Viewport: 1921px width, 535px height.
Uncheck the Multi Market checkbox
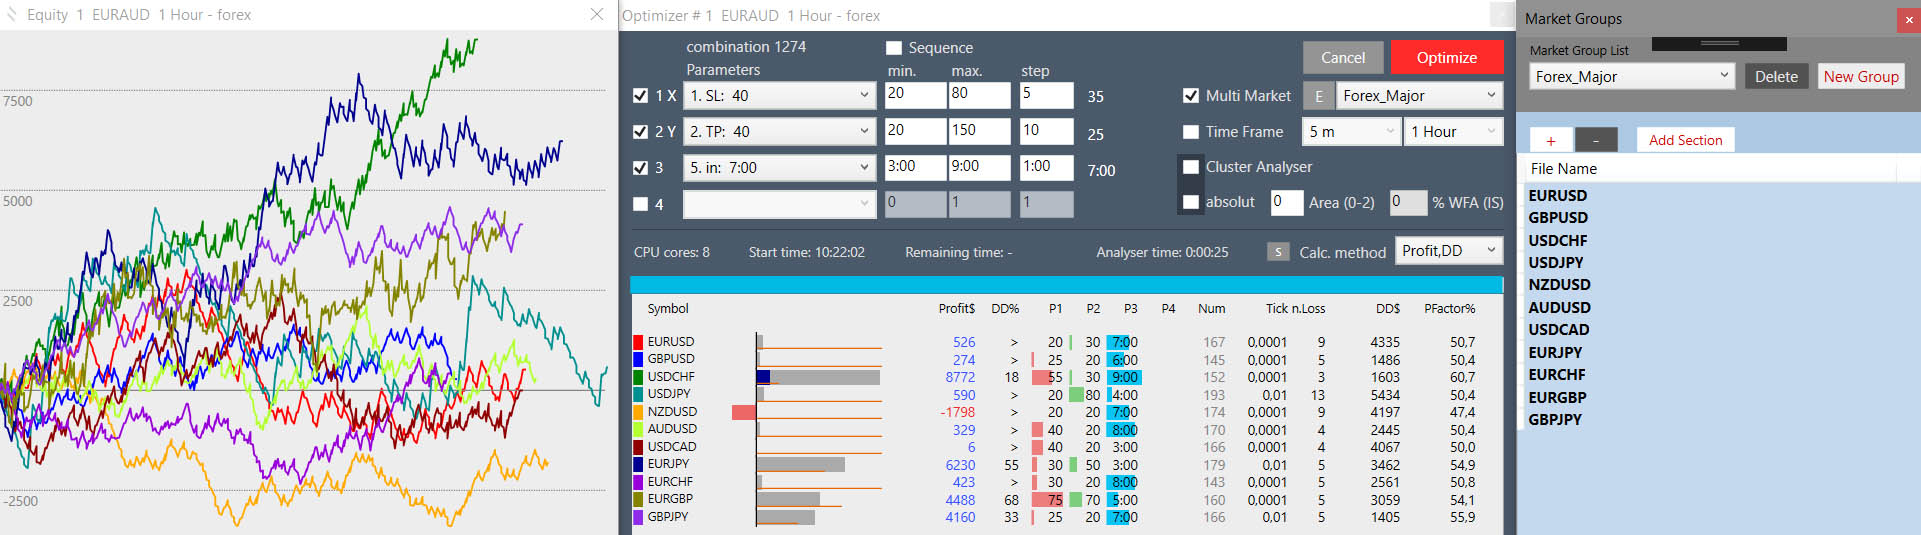(1191, 96)
